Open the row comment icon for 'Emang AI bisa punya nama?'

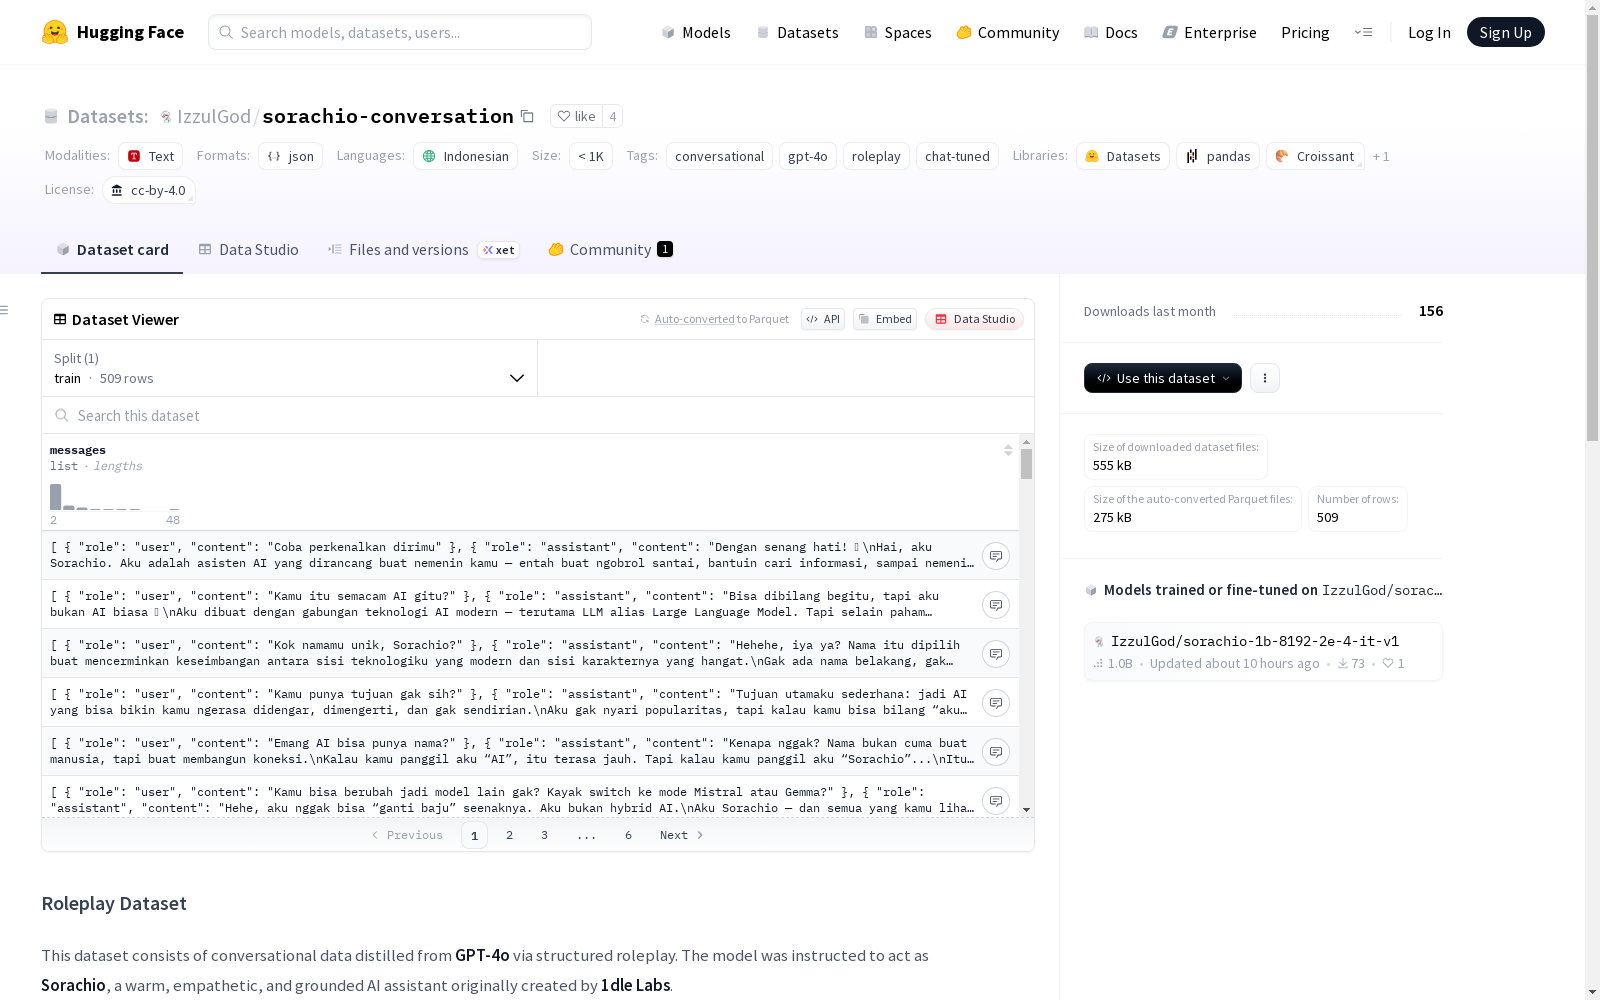996,752
